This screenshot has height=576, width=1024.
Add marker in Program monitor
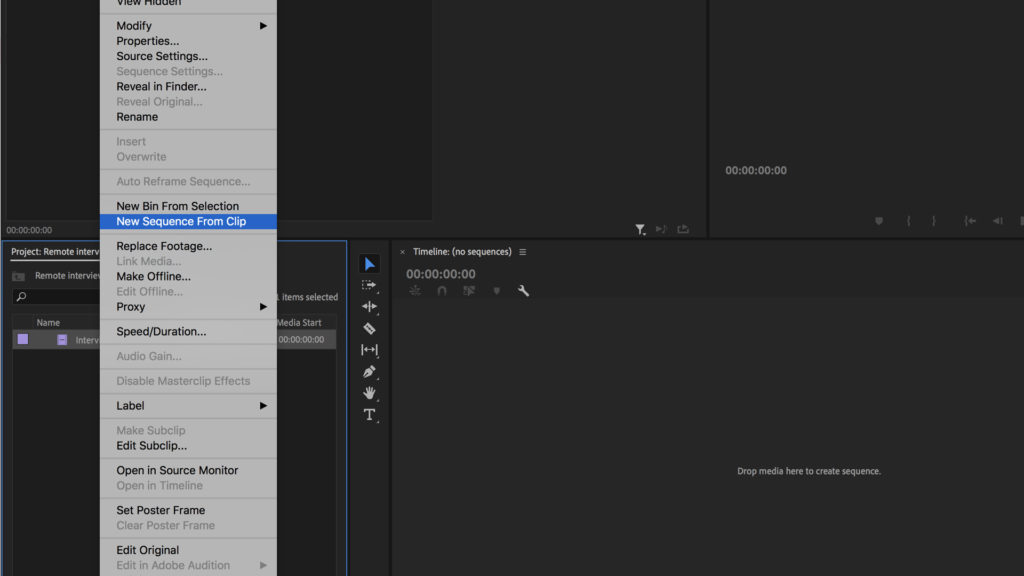pos(879,221)
